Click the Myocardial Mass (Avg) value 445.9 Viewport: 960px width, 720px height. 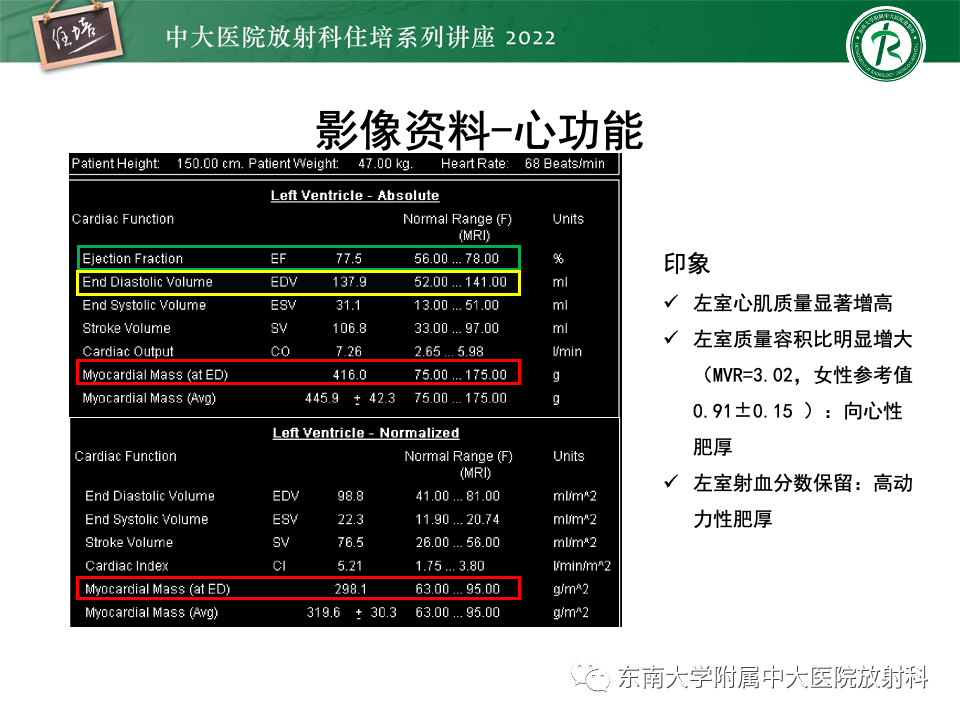click(321, 398)
